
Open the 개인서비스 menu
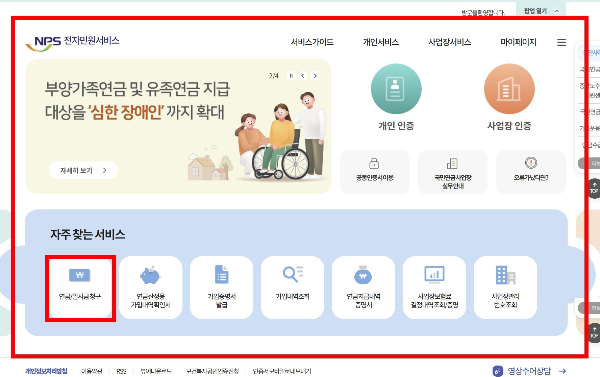click(x=381, y=42)
